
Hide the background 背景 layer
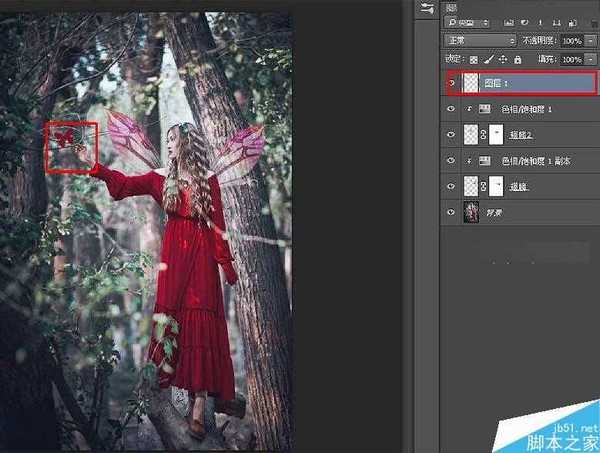tap(451, 212)
